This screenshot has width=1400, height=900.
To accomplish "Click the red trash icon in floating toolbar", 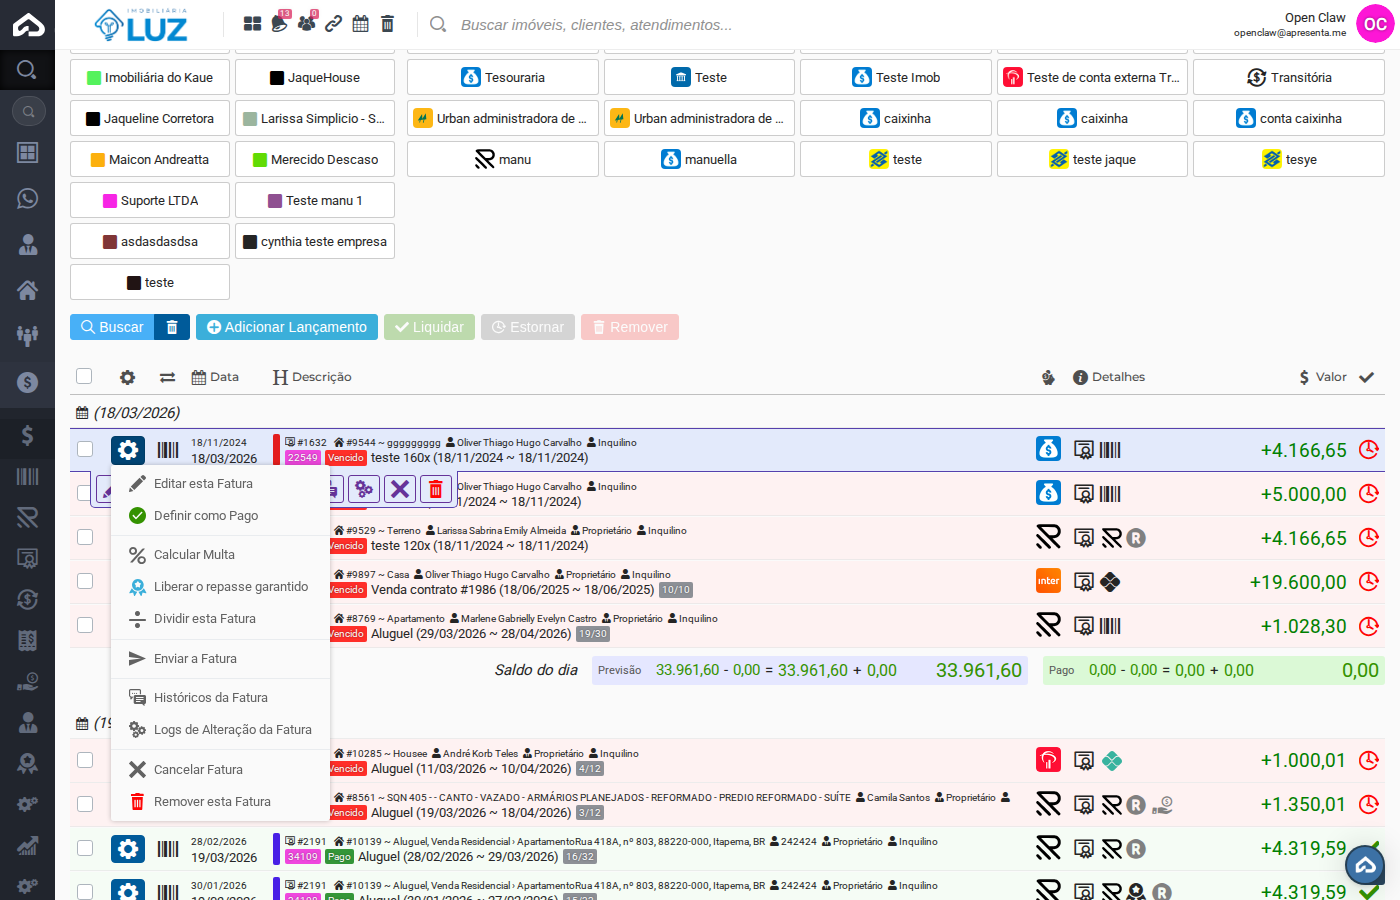I will pos(435,489).
